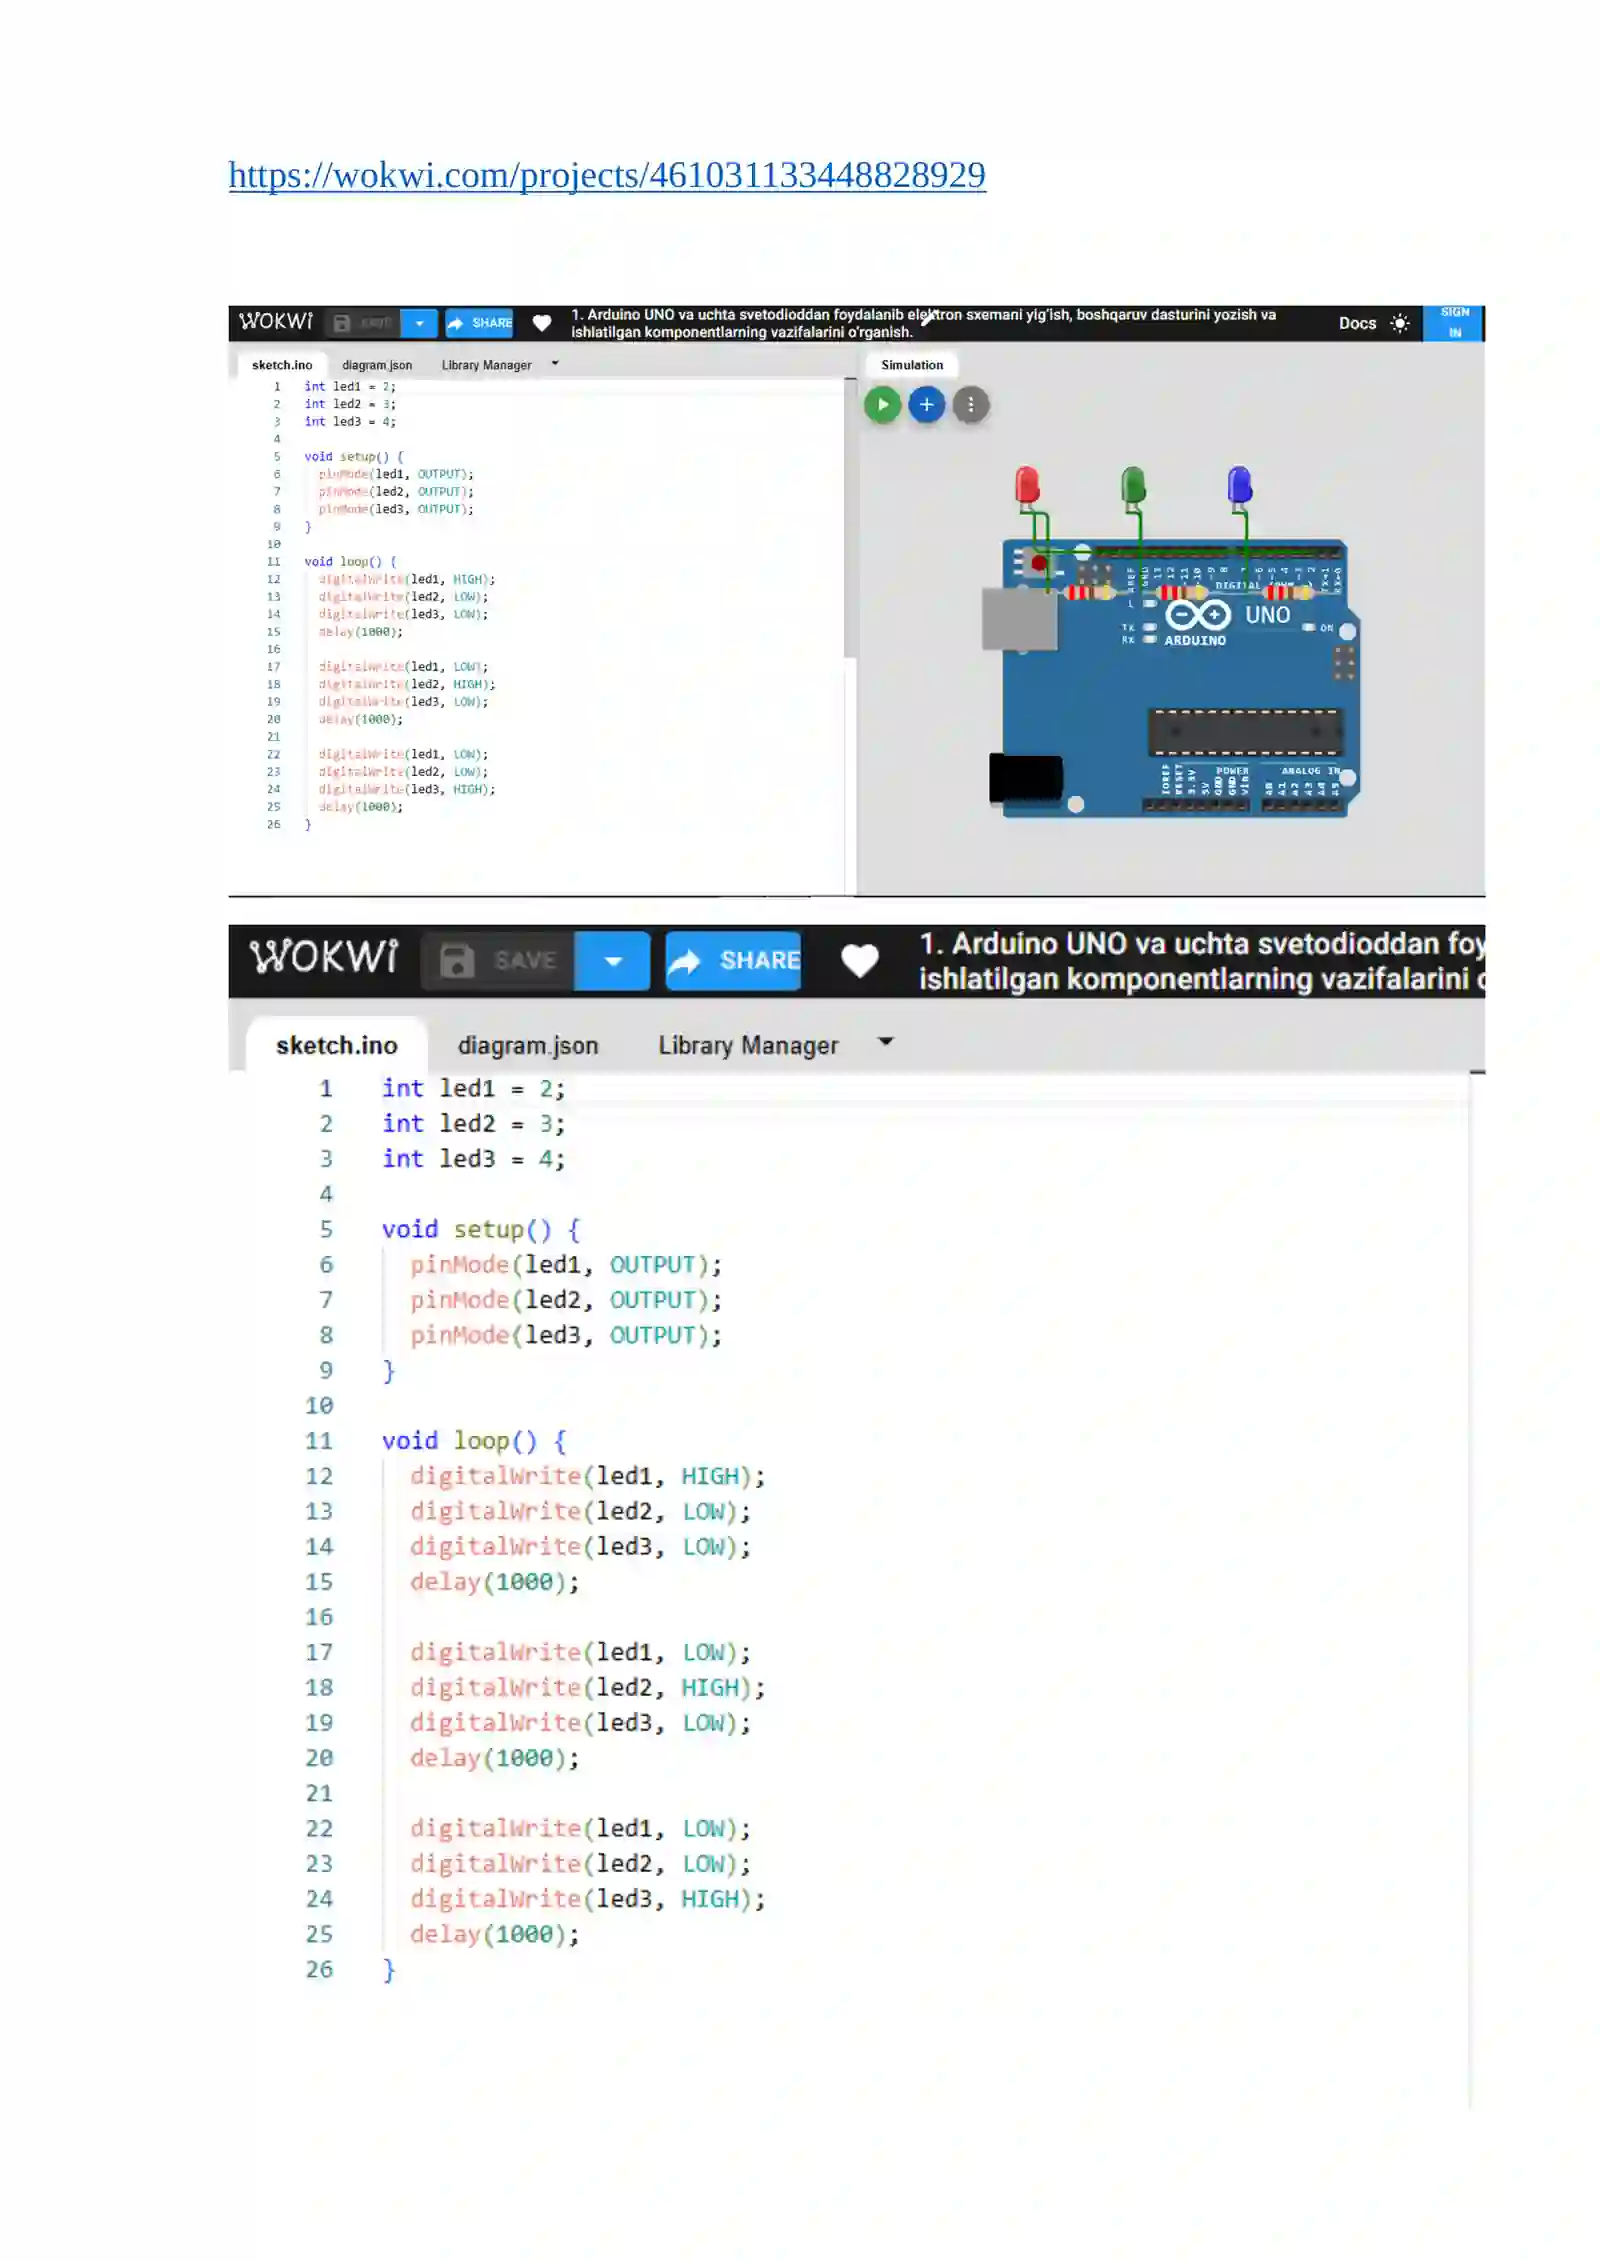Click the red reset button on Arduino
The height and width of the screenshot is (2262, 1600).
[x=1039, y=564]
